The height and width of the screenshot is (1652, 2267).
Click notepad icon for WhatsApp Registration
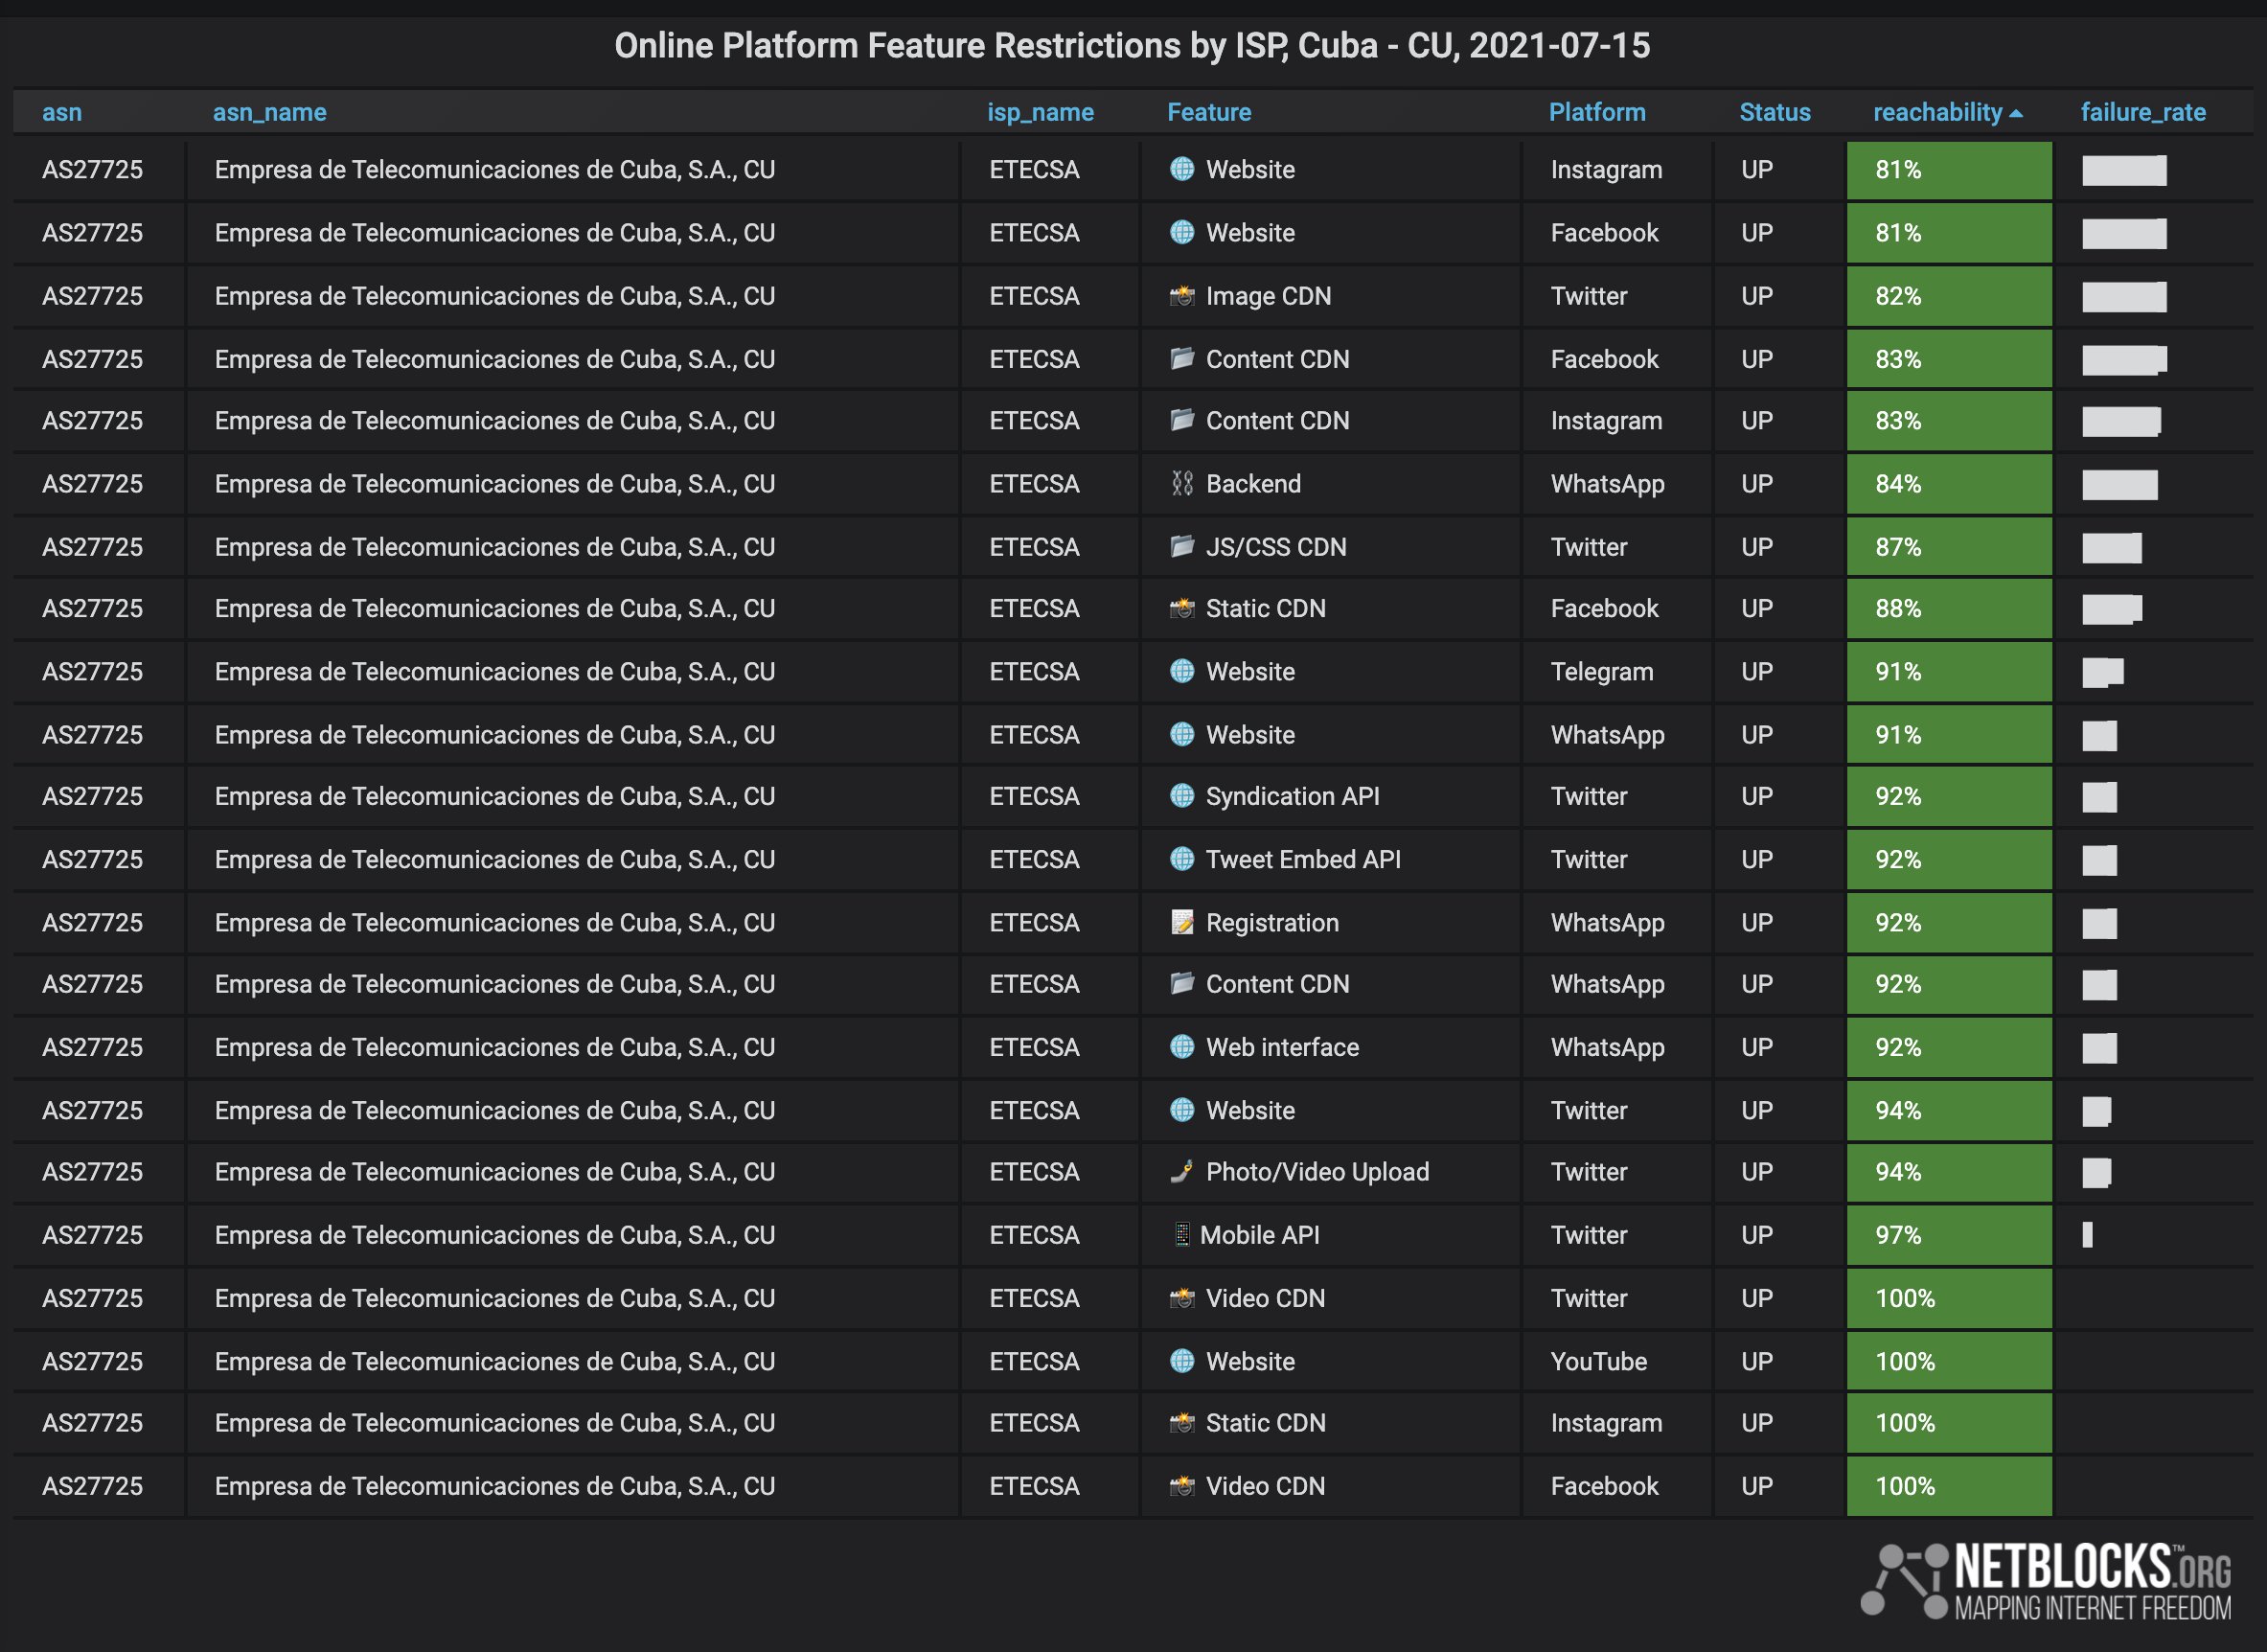(1182, 922)
